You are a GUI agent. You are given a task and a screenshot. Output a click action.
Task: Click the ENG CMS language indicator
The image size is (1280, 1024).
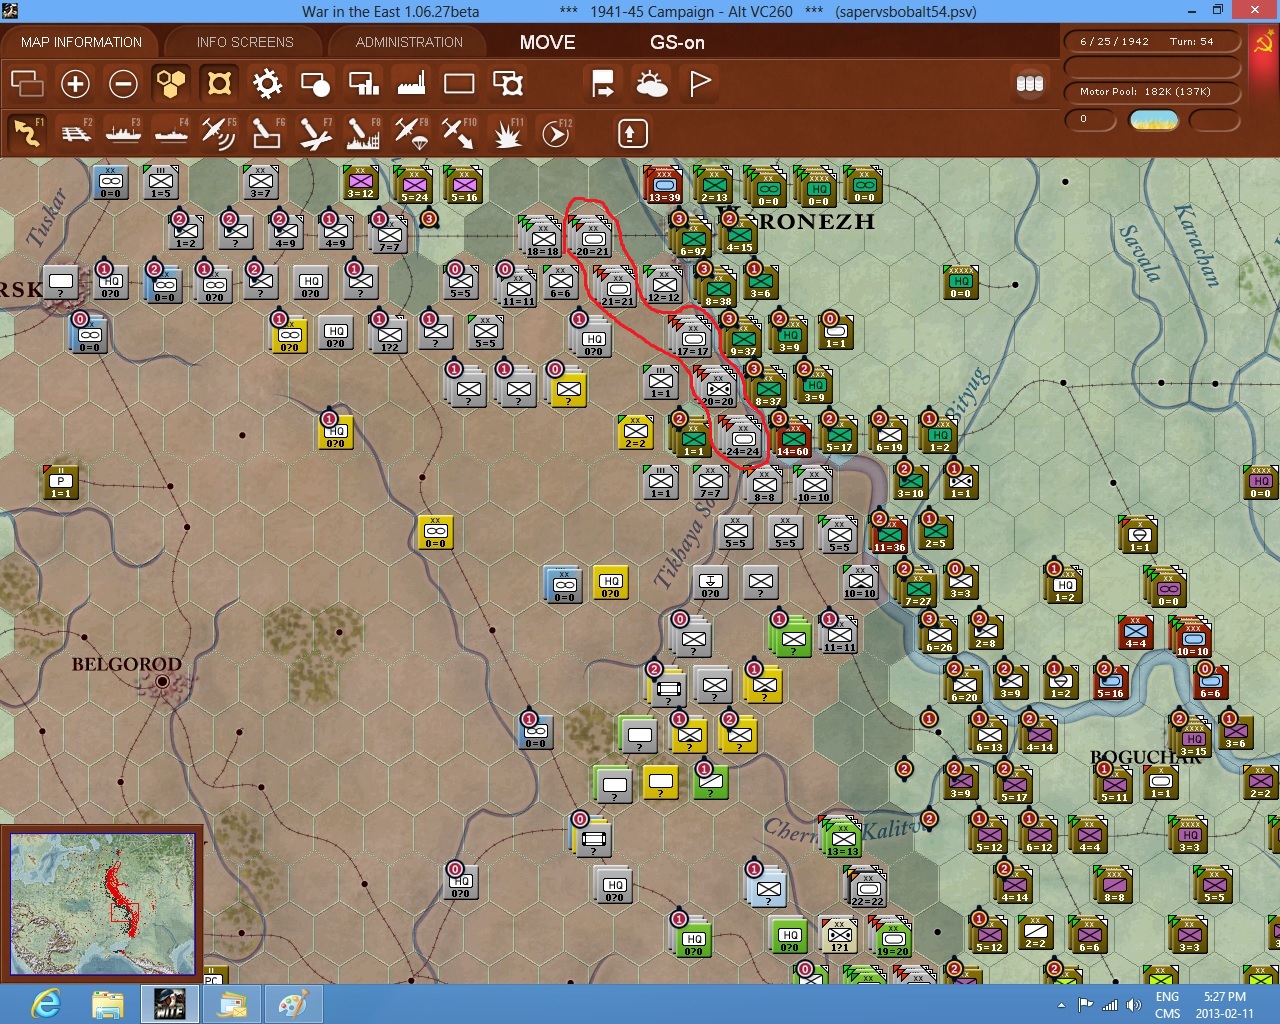[x=1167, y=1005]
